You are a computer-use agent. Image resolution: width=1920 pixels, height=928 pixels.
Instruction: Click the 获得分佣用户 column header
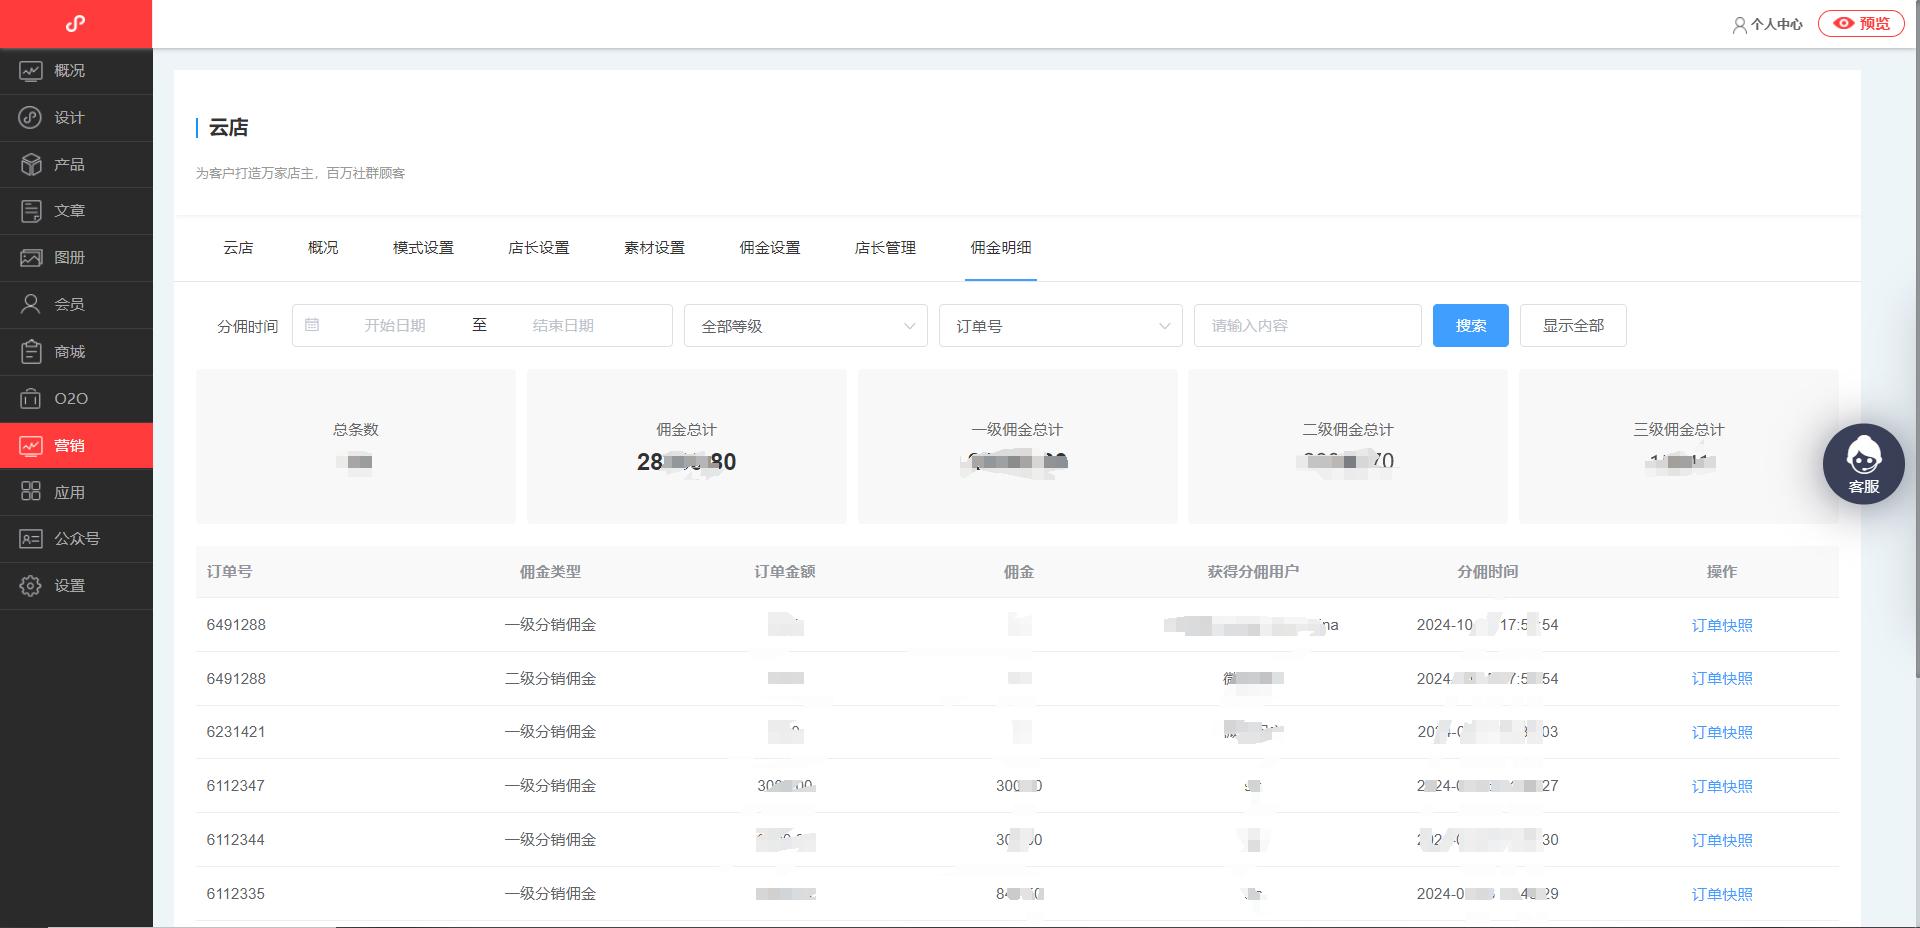tap(1253, 572)
